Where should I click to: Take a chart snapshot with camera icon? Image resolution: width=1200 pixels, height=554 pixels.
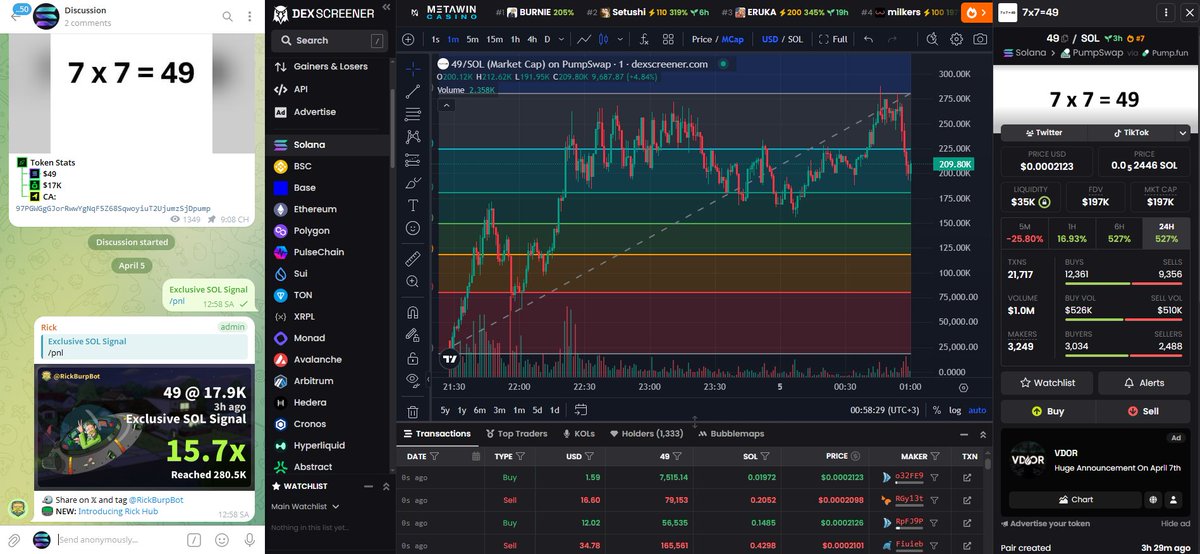point(981,39)
